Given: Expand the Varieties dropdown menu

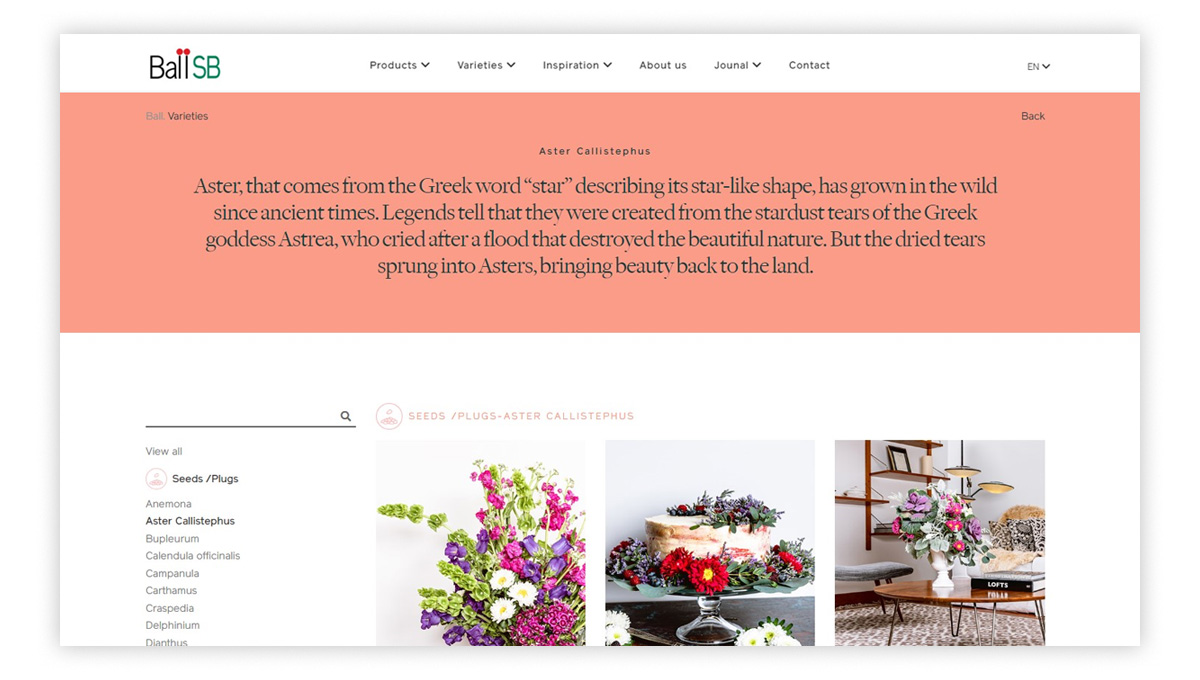Looking at the screenshot, I should pyautogui.click(x=487, y=65).
